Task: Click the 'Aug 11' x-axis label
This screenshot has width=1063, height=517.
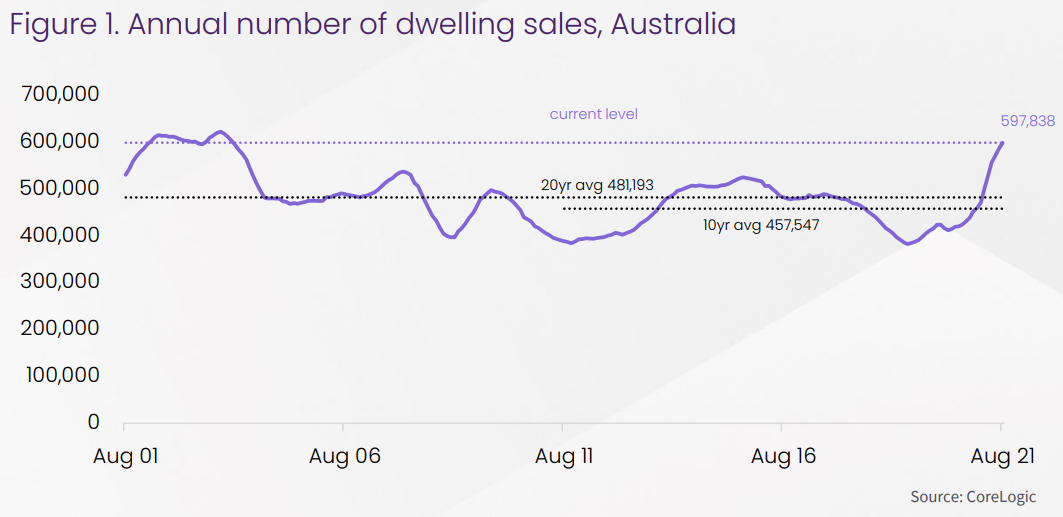Action: coord(564,456)
